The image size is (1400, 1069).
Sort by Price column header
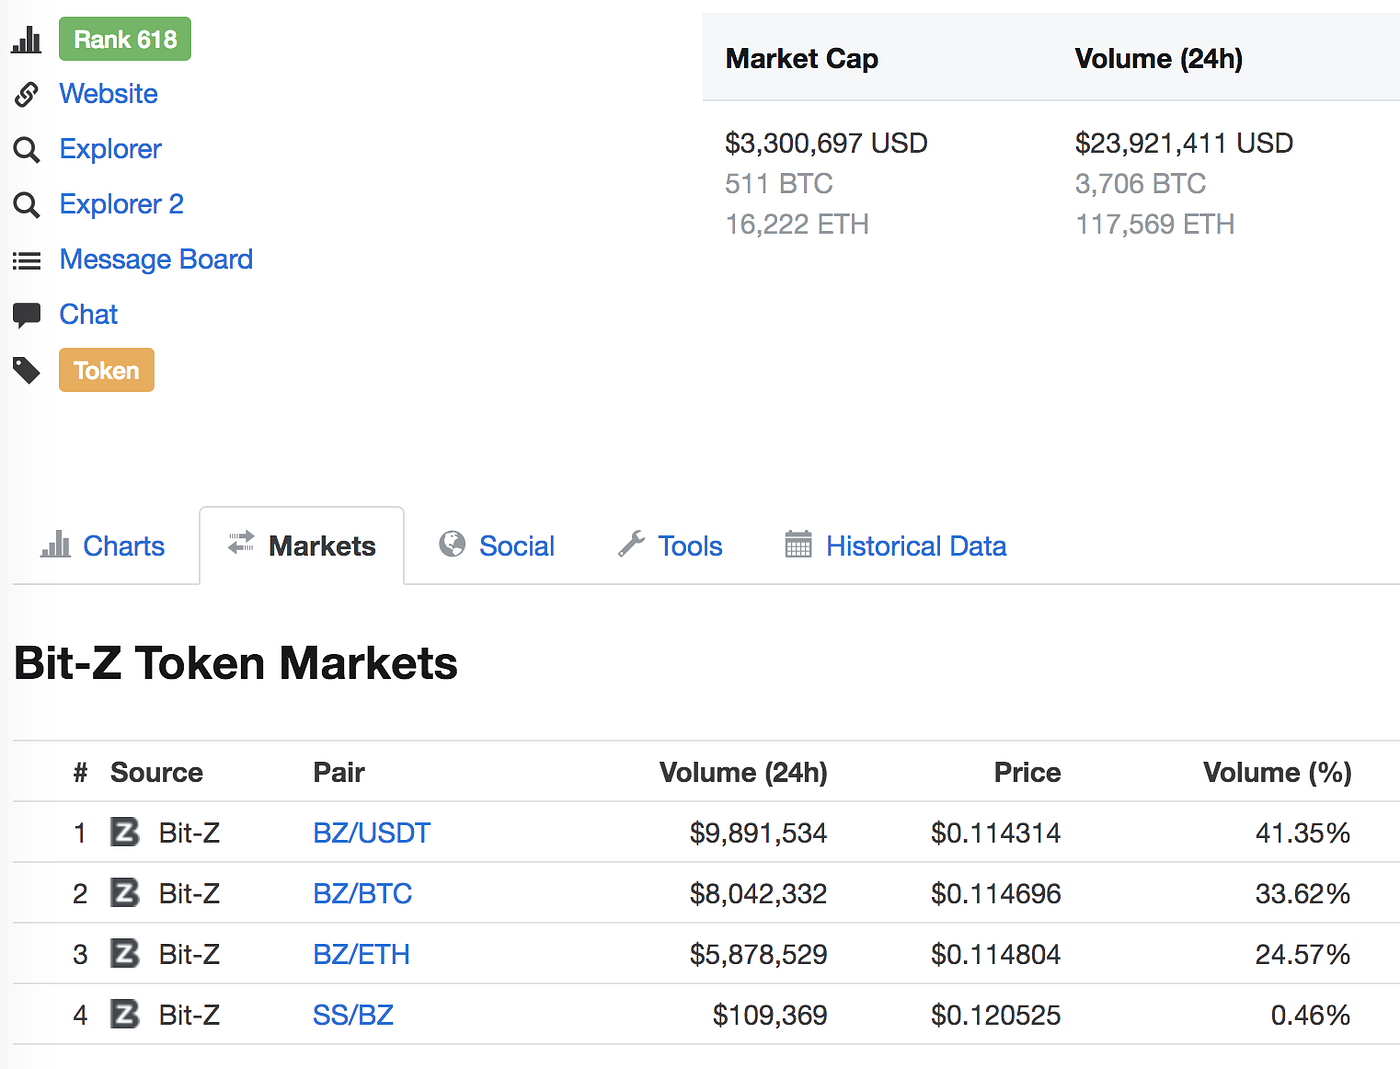1027,772
